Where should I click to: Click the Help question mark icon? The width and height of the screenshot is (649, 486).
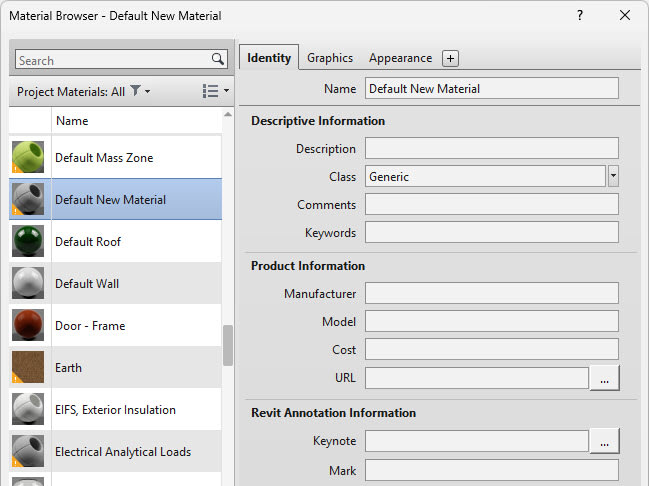(580, 16)
